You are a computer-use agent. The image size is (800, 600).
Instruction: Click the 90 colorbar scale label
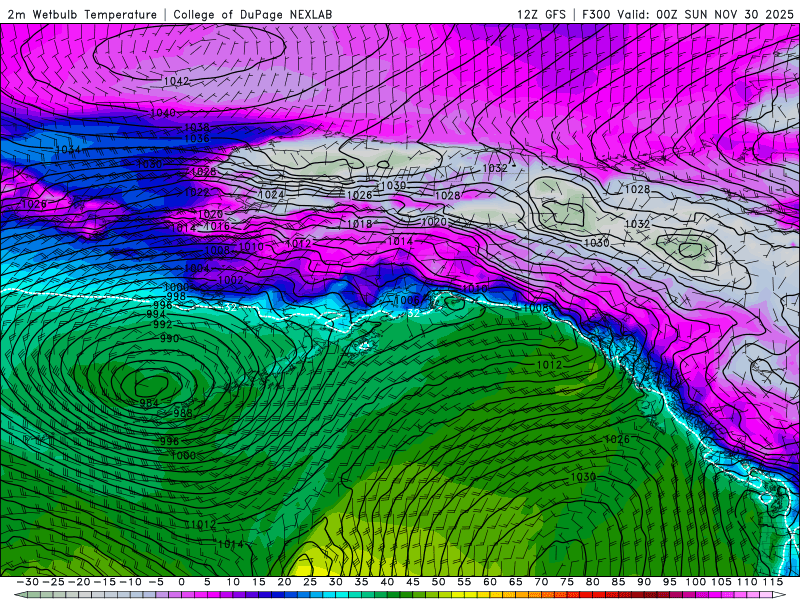[644, 582]
